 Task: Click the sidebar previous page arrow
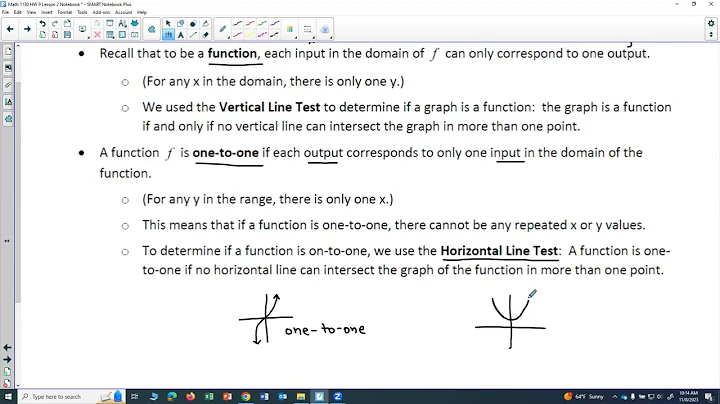tap(7, 348)
